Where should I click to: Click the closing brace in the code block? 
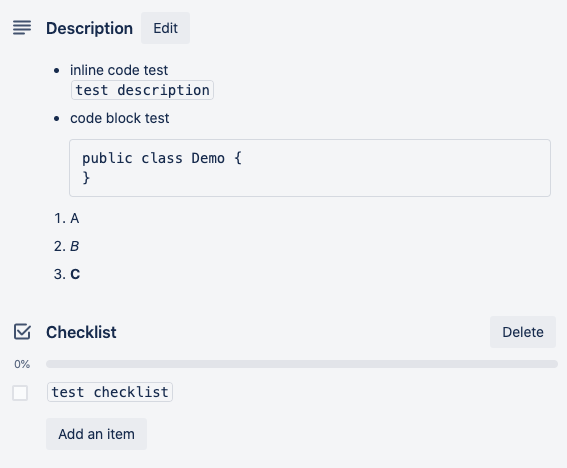pyautogui.click(x=86, y=178)
